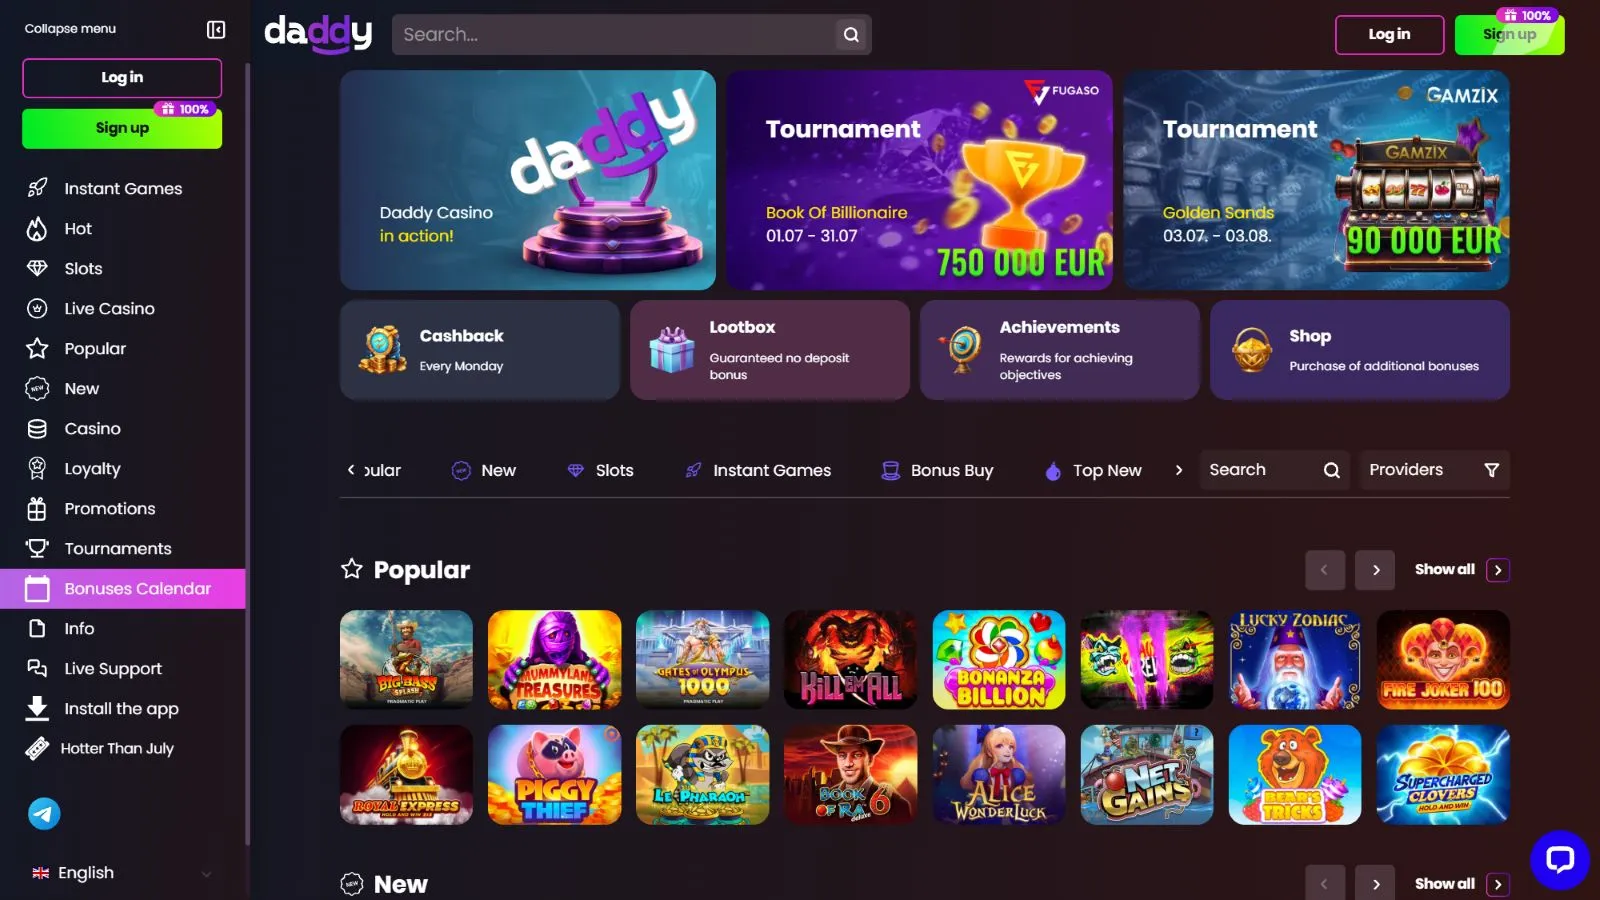
Task: Collapse the sidebar menu icon
Action: click(x=216, y=29)
